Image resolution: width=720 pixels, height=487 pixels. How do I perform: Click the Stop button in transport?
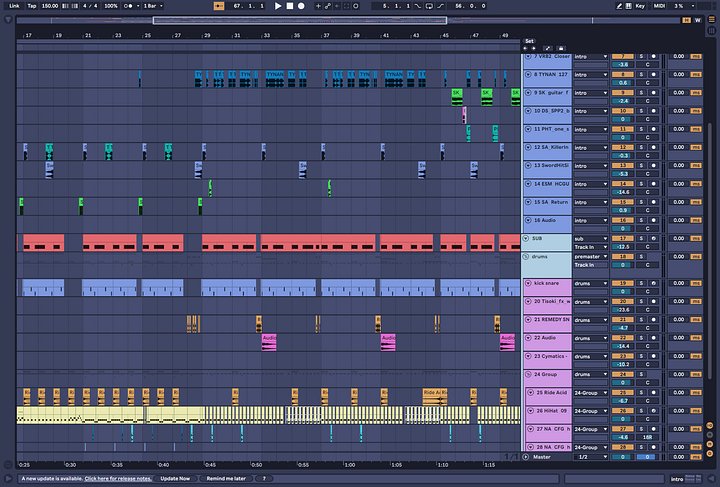[291, 6]
